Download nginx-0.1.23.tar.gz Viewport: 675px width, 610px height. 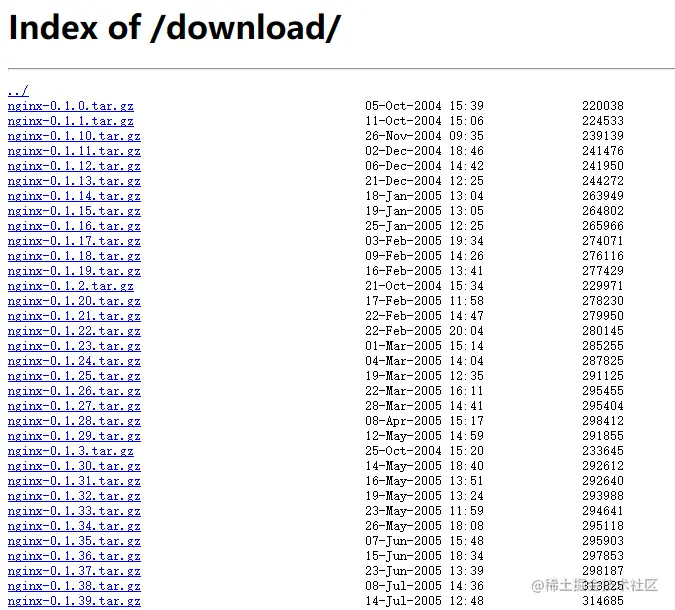[x=74, y=346]
